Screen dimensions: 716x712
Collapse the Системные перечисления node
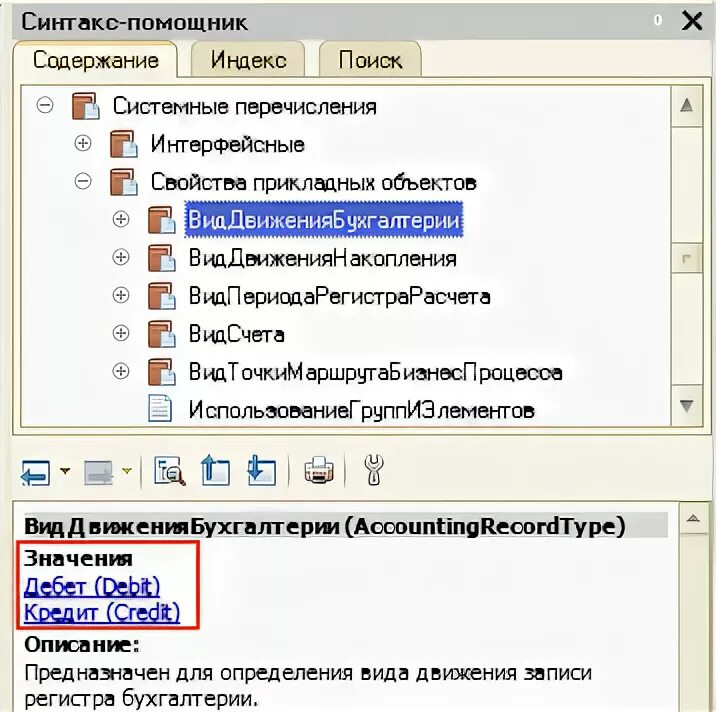click(x=45, y=105)
